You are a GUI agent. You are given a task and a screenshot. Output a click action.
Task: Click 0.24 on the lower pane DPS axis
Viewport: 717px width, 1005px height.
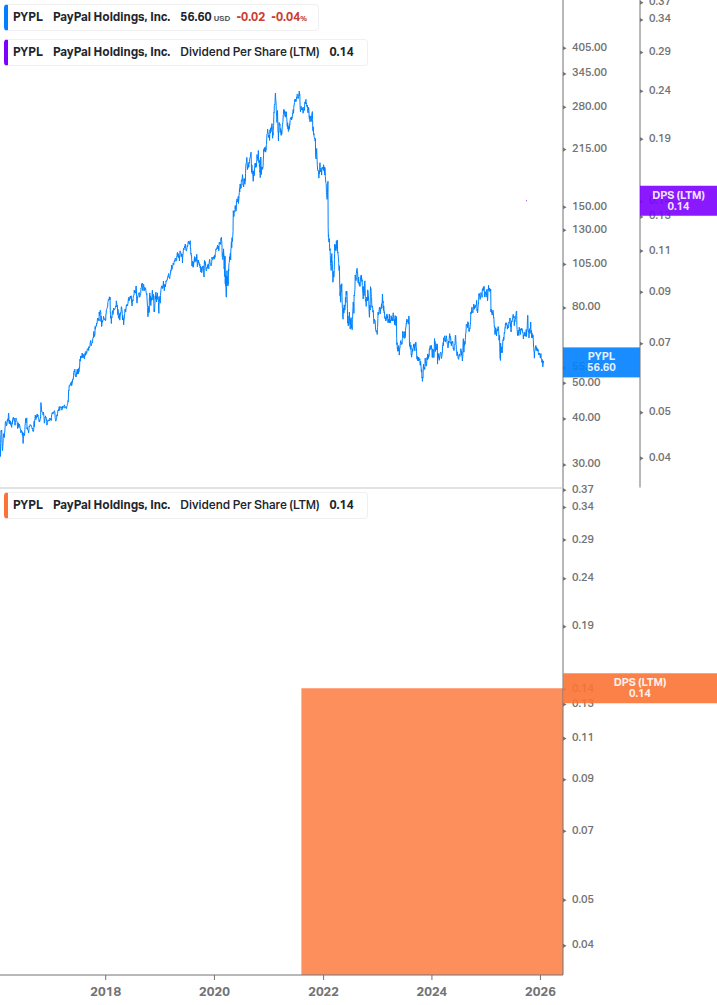click(583, 577)
